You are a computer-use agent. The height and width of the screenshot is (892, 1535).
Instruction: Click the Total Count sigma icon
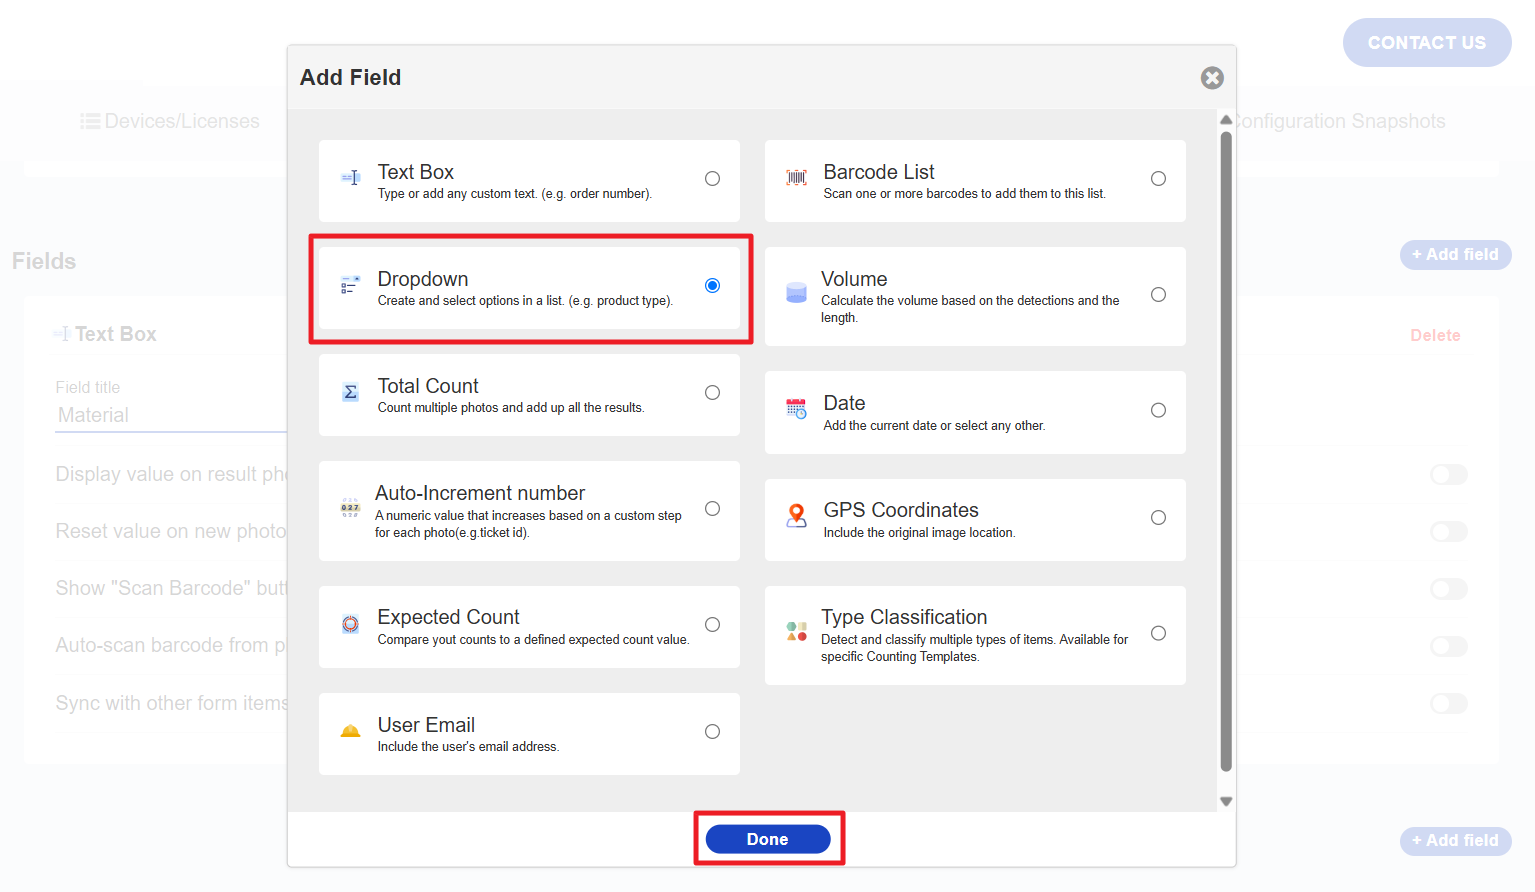350,392
